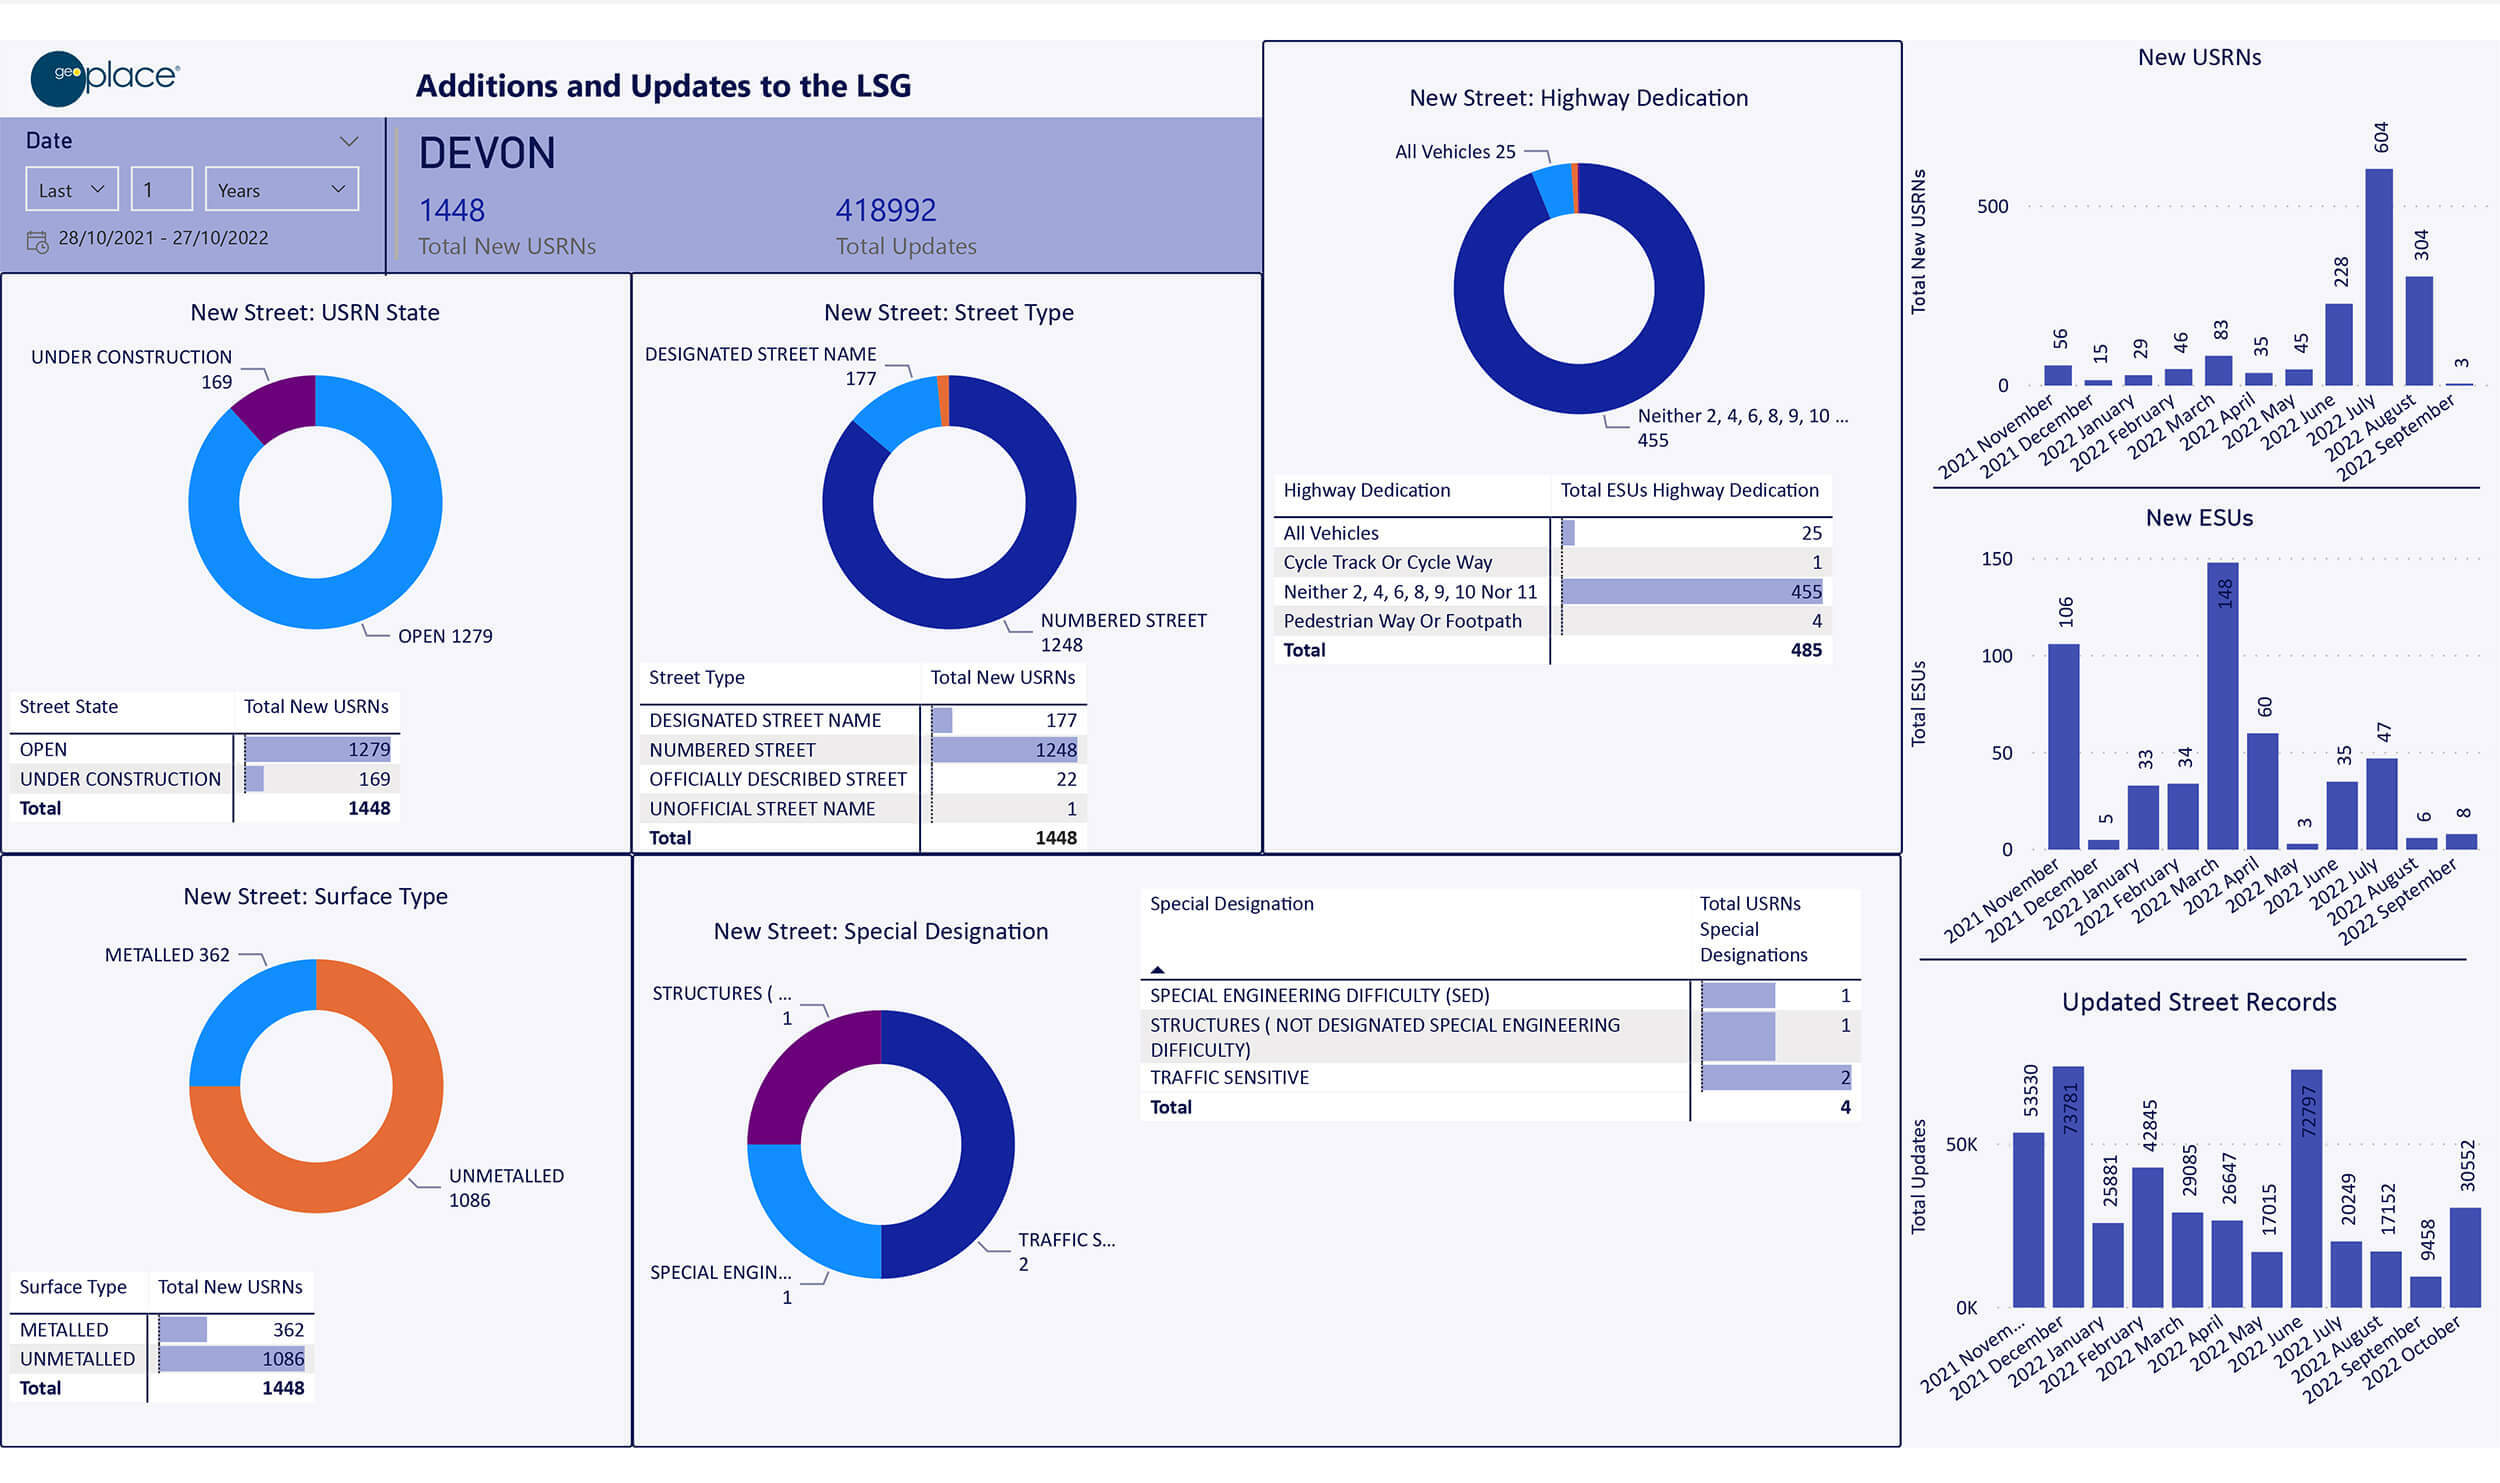Click the 418992 Total Updates value
Viewport: 2500px width, 1483px height.
click(x=886, y=210)
